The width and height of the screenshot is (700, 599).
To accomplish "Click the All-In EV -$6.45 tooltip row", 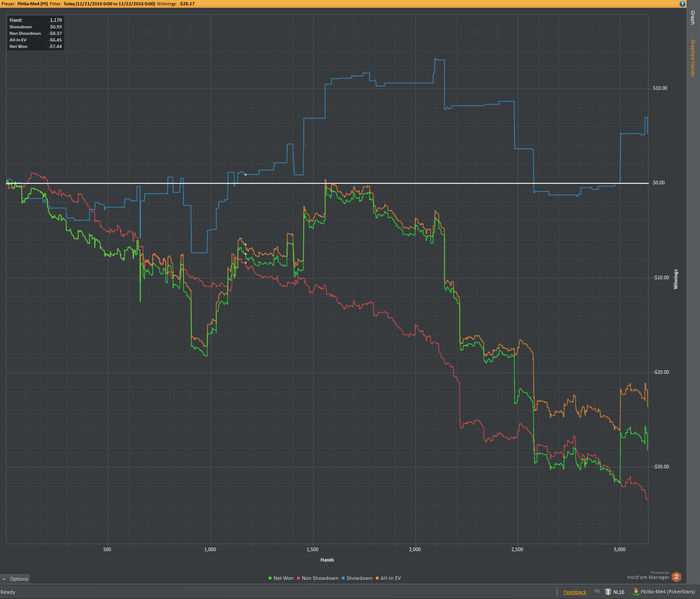I will pos(35,40).
